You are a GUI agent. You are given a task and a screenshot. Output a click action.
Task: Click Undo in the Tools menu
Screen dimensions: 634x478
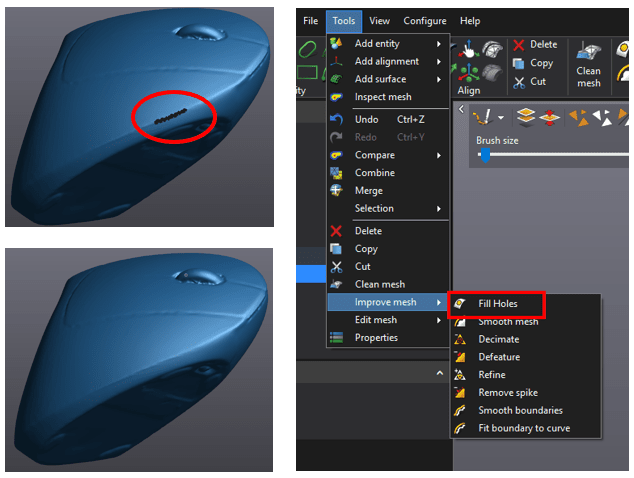pyautogui.click(x=366, y=119)
